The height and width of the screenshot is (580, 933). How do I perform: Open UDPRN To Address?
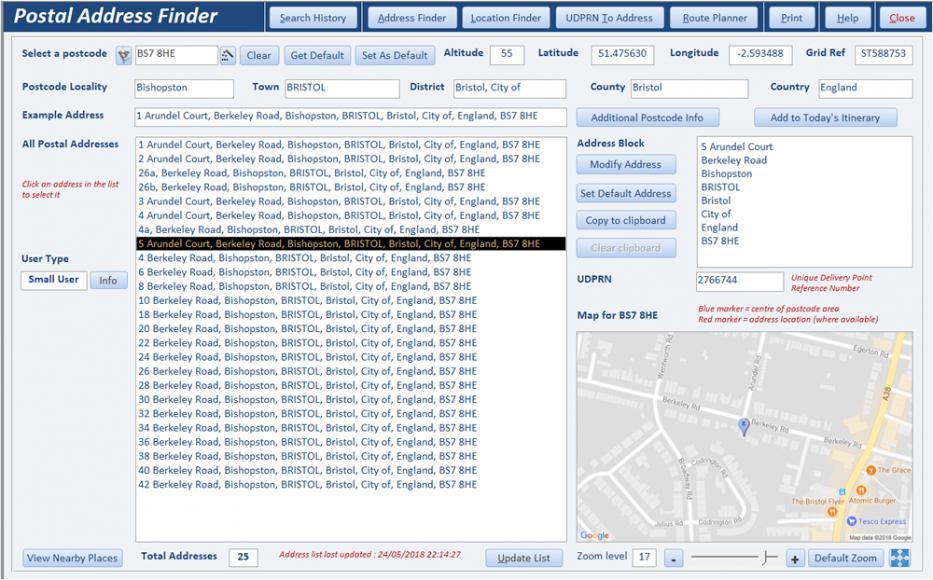[609, 18]
